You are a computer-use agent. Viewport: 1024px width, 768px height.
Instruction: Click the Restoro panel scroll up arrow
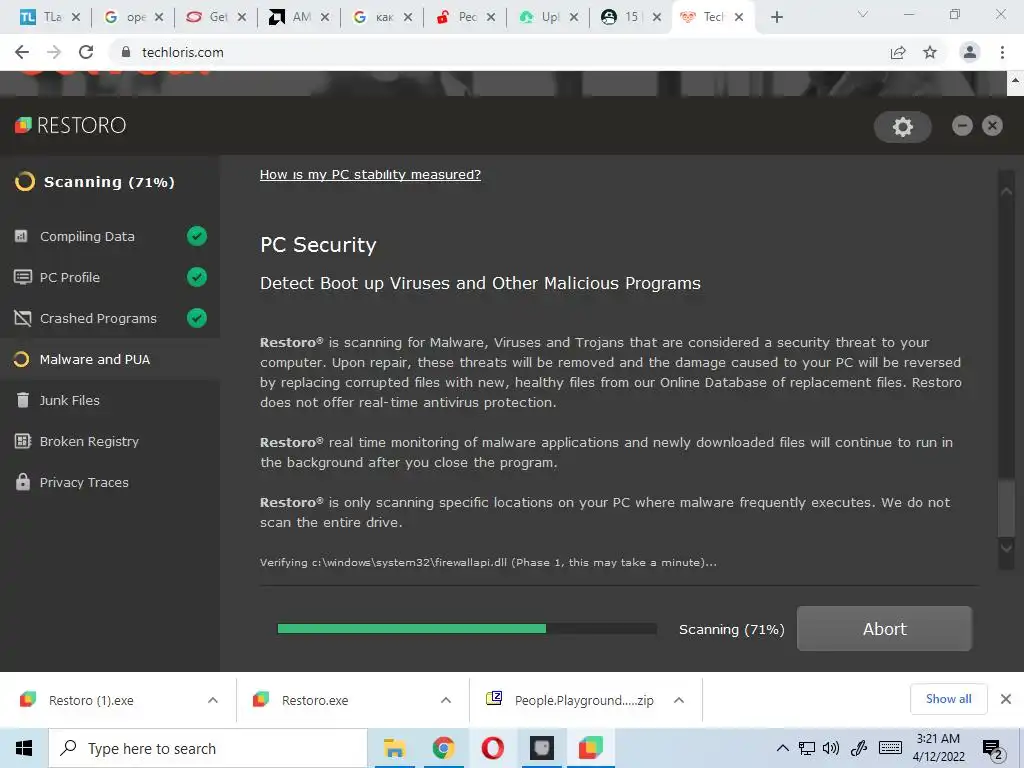pyautogui.click(x=1006, y=191)
